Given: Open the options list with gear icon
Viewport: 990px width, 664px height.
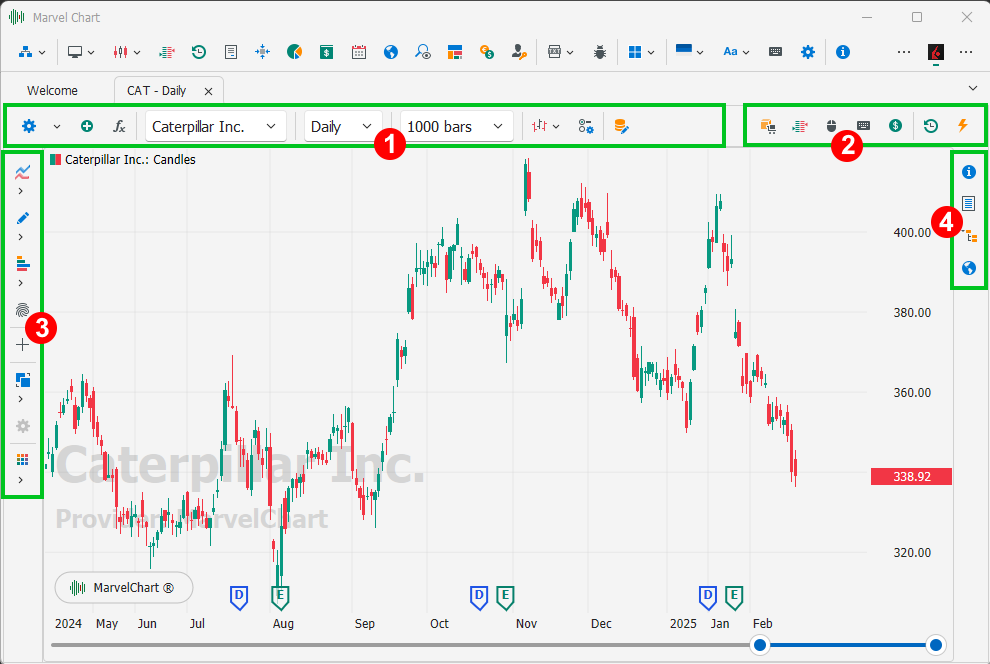Looking at the screenshot, I should coord(586,126).
